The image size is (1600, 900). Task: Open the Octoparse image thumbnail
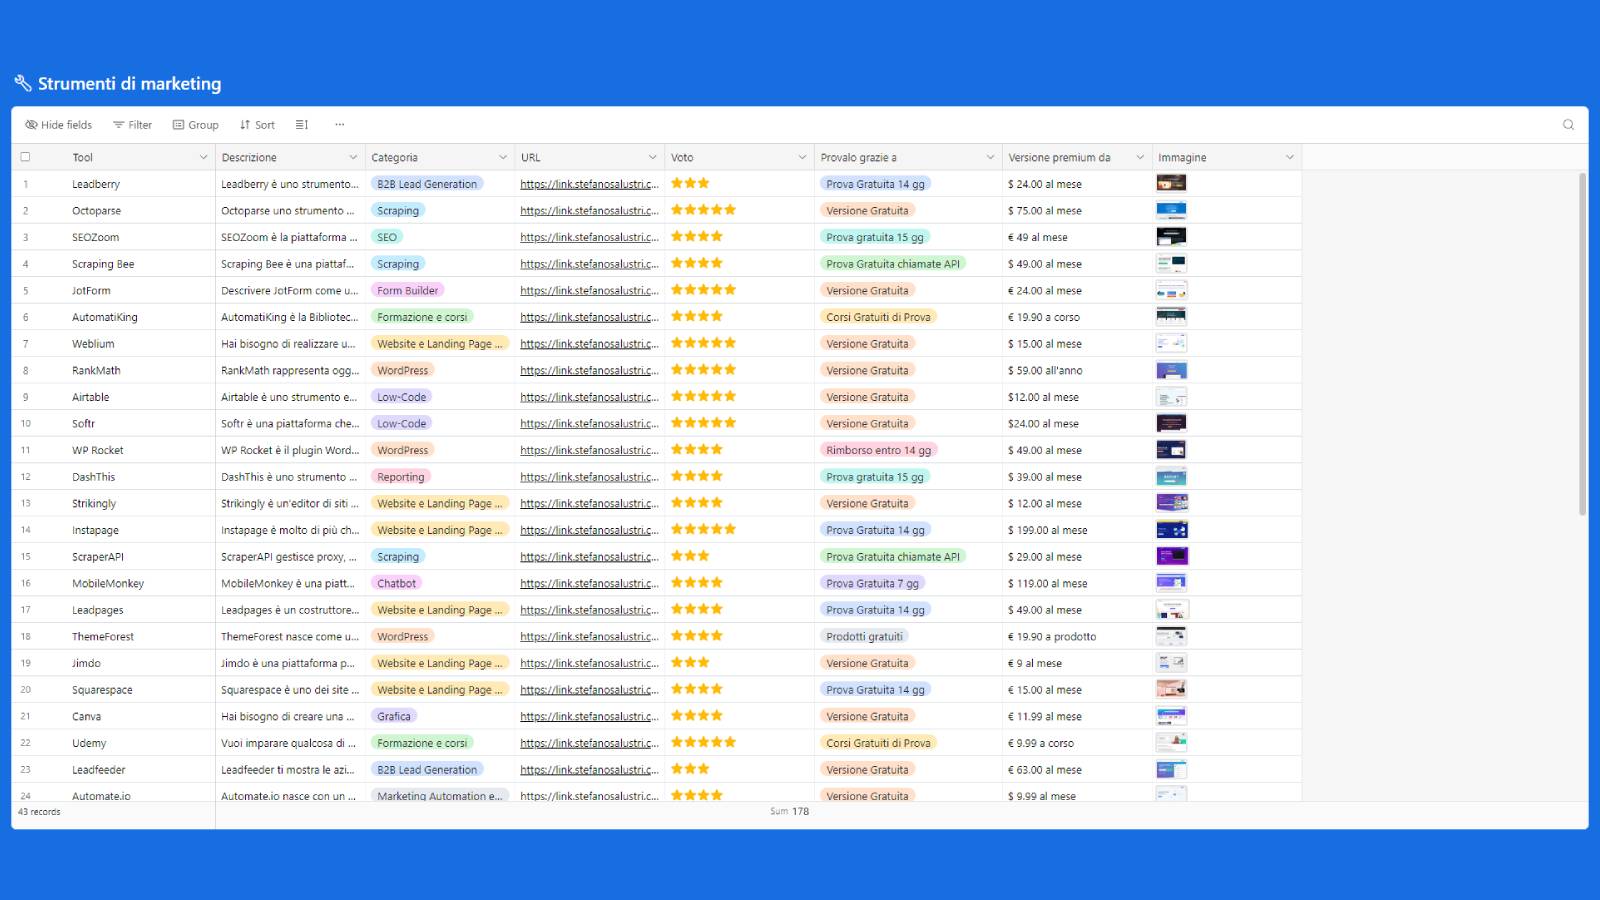[x=1171, y=210]
